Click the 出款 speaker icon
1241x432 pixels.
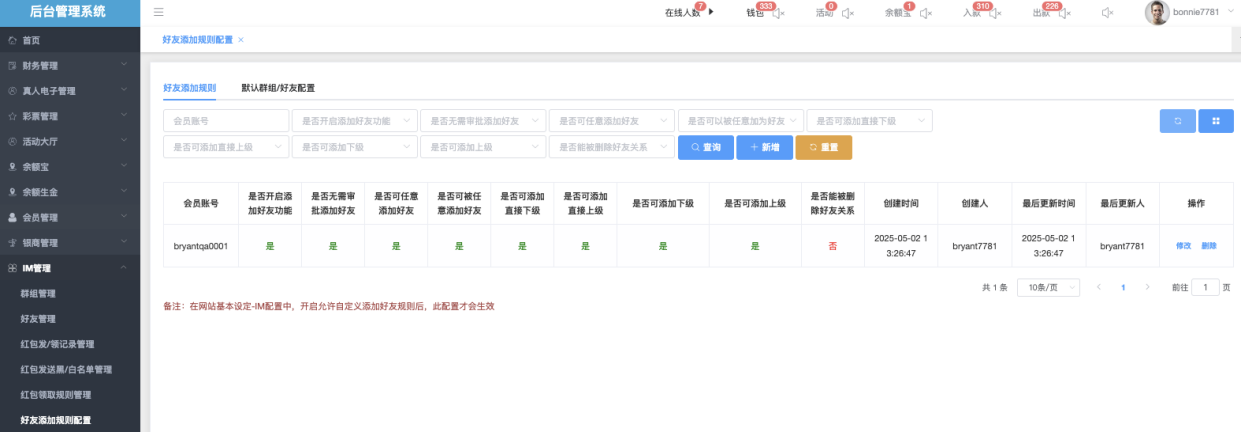(x=1063, y=13)
